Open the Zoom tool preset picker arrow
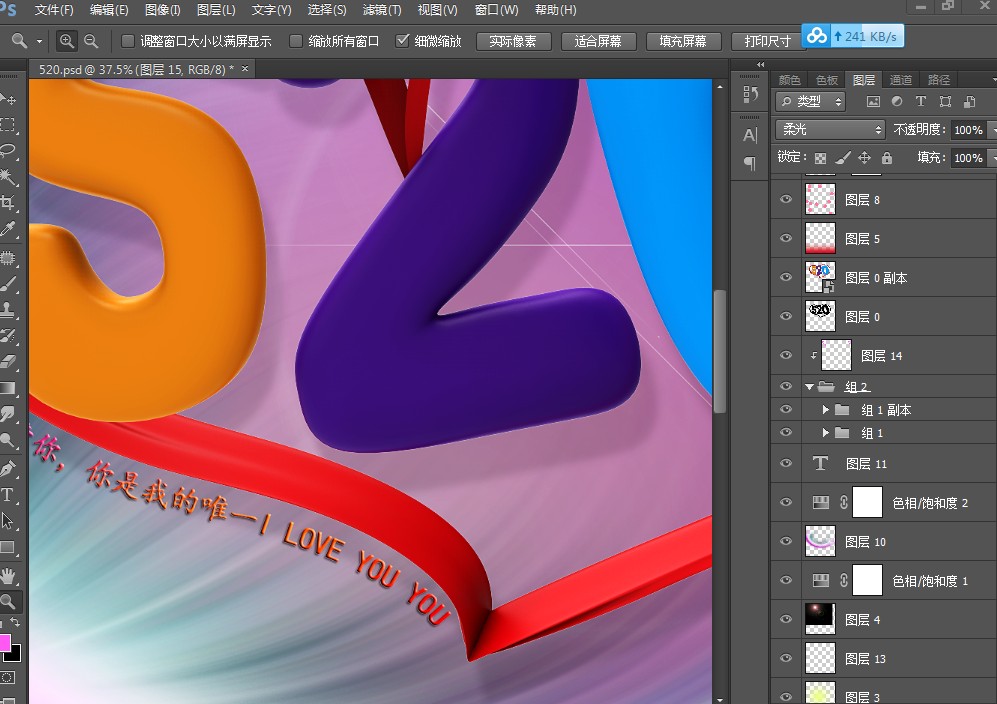 click(39, 41)
